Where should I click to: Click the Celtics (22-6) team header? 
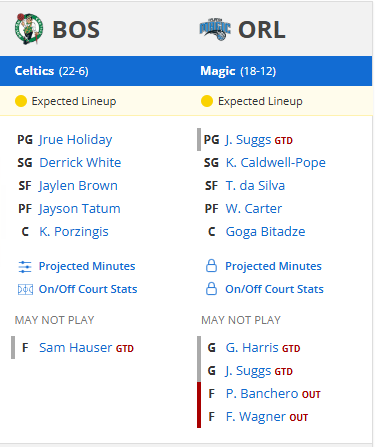(x=52, y=71)
